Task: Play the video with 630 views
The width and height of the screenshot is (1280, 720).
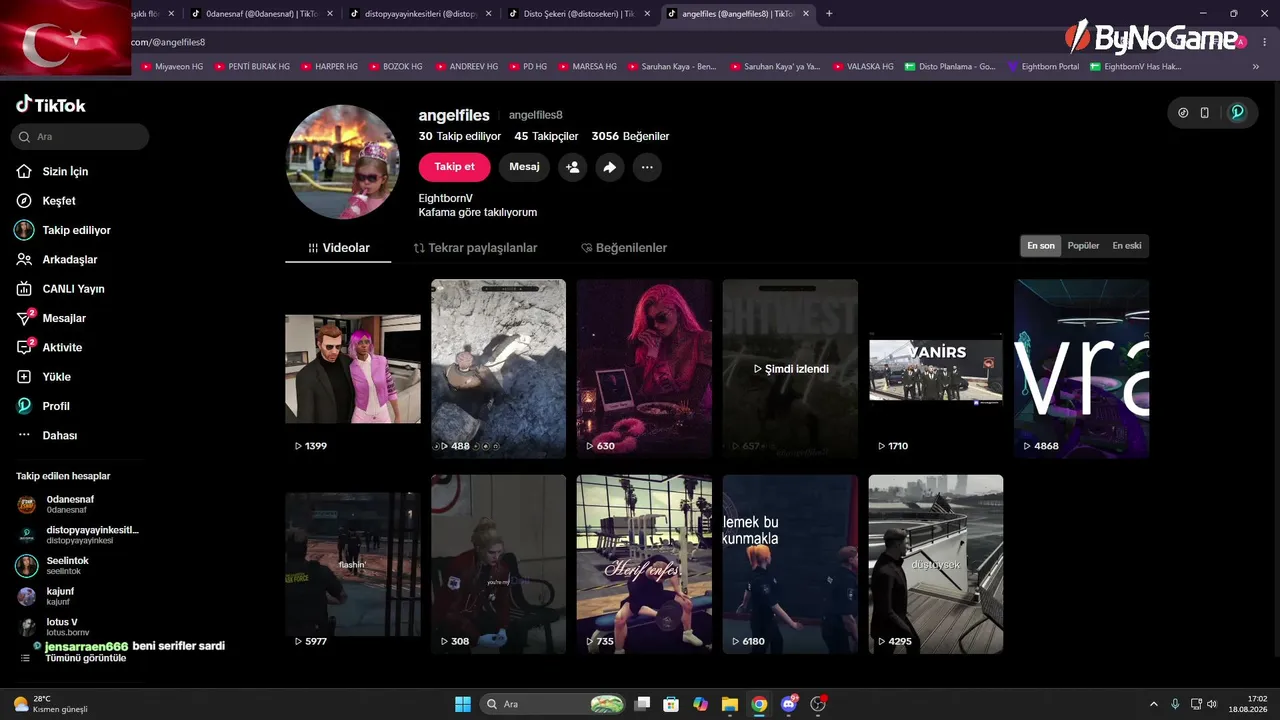Action: tap(644, 369)
